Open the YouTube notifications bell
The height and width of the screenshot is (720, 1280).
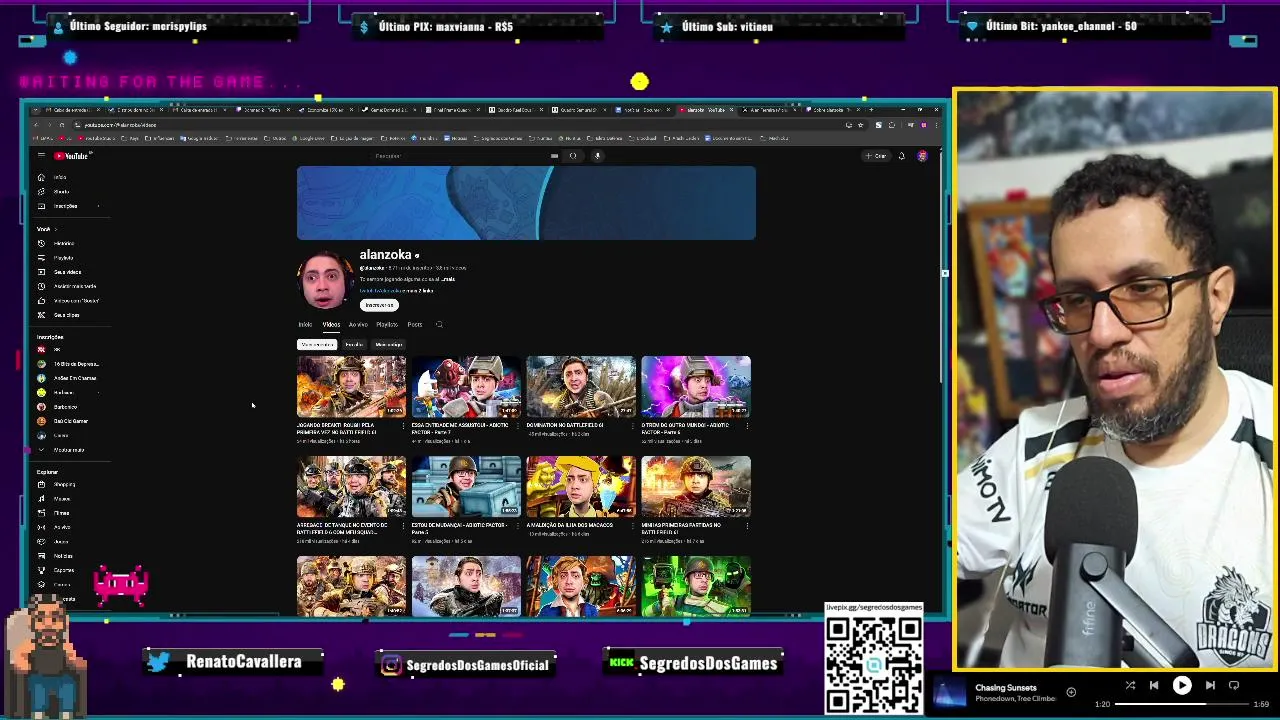[901, 156]
